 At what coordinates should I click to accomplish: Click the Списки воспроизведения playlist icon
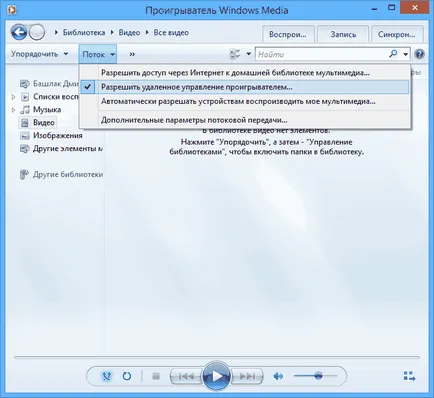[25, 97]
